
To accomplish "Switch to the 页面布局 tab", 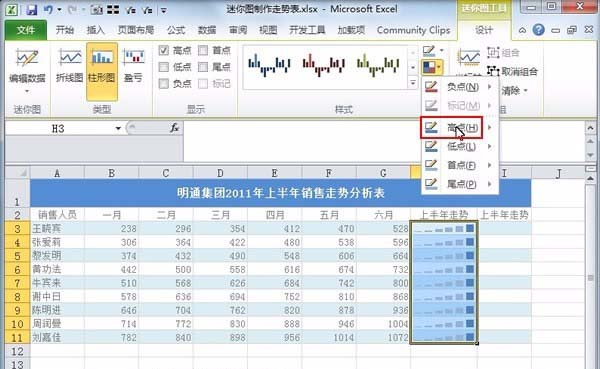I will 136,30.
